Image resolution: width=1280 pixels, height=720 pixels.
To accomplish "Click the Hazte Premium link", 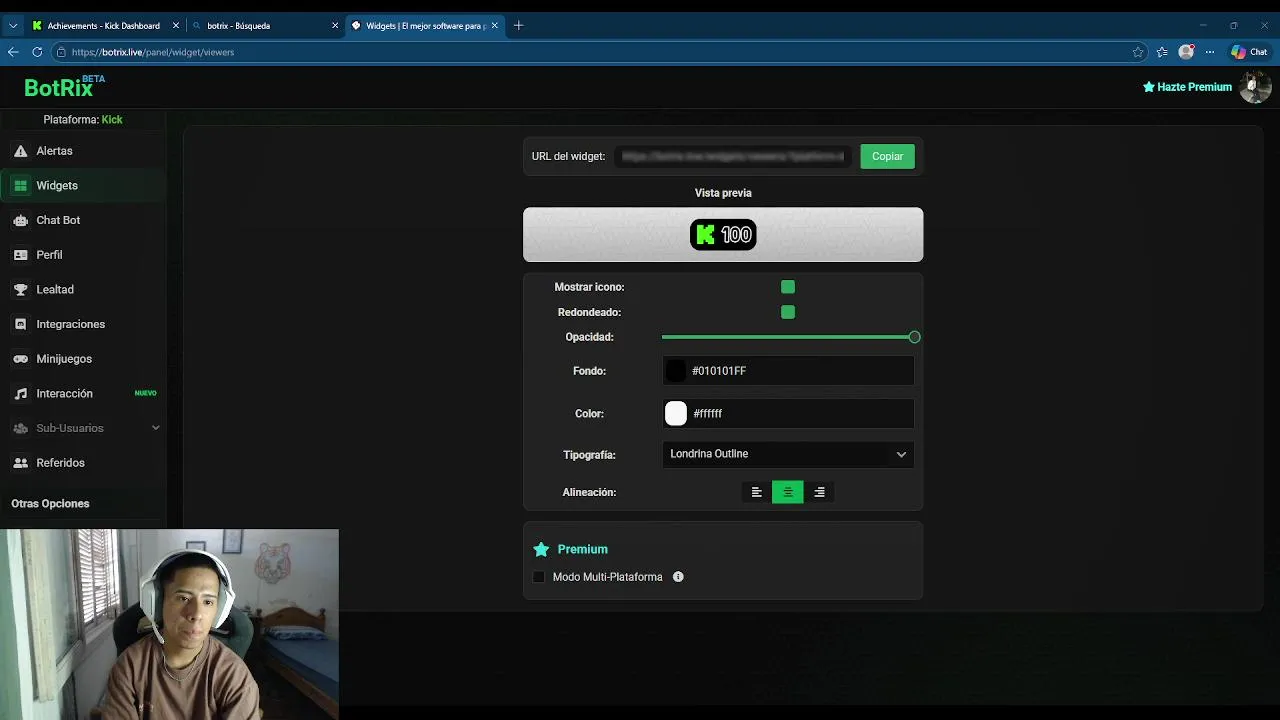I will (1187, 87).
